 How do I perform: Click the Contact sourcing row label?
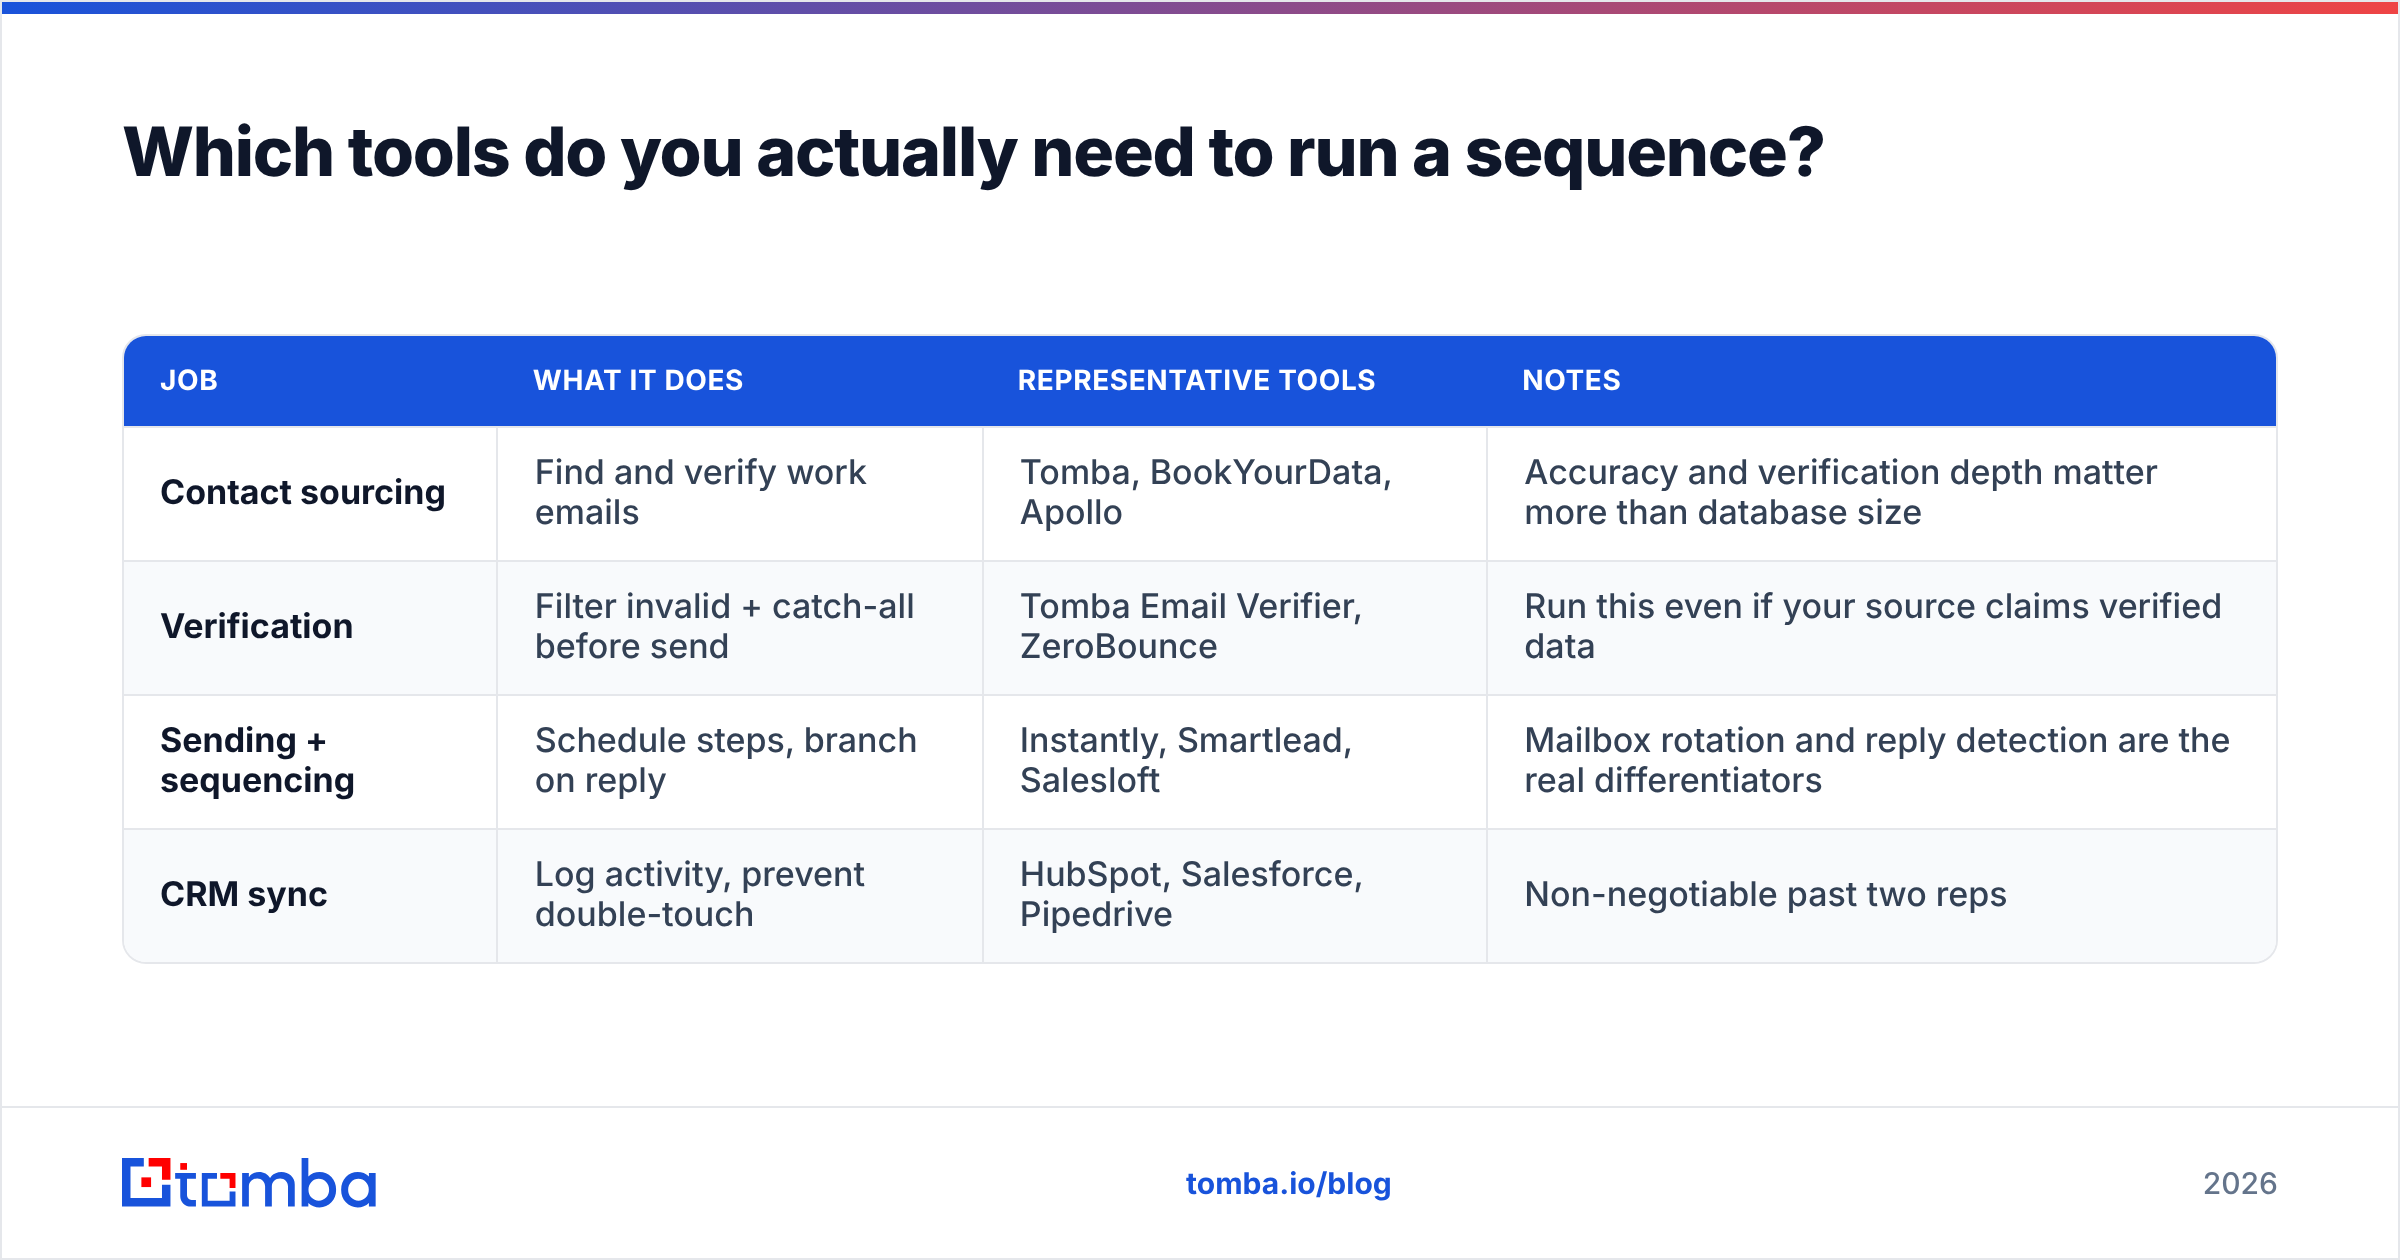coord(302,493)
